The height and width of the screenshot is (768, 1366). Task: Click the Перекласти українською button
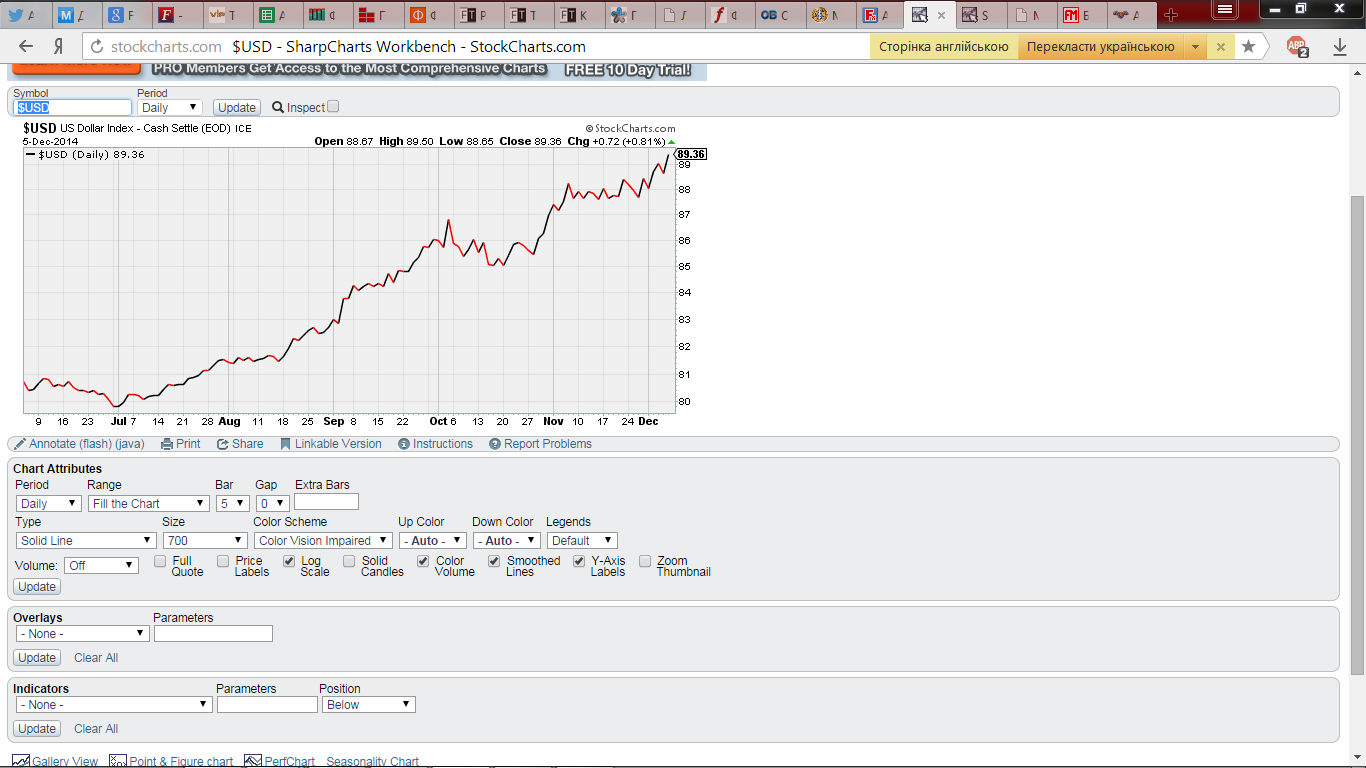pos(1101,47)
